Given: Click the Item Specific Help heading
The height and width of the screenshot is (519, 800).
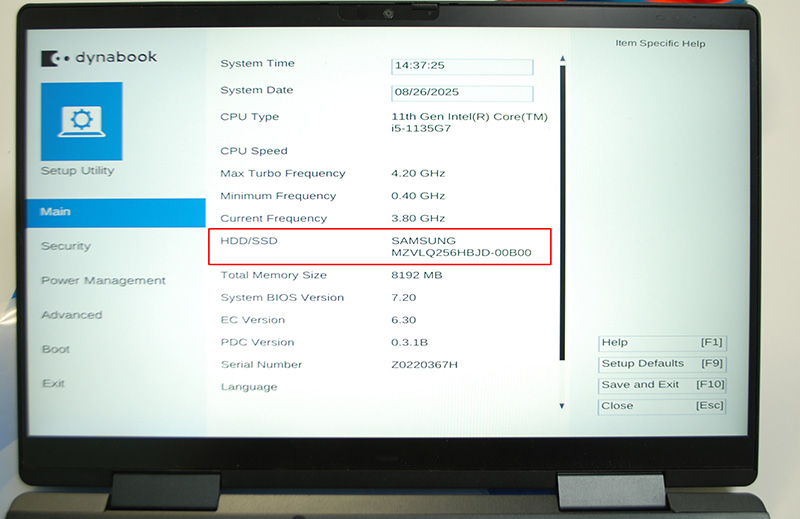Looking at the screenshot, I should click(659, 44).
